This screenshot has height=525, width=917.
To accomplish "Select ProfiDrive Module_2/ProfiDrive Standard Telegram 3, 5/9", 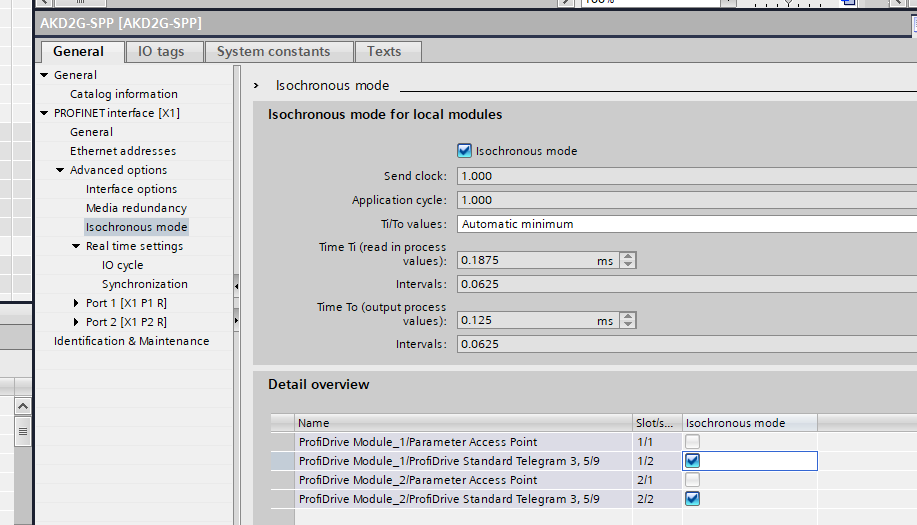I will [x=463, y=499].
